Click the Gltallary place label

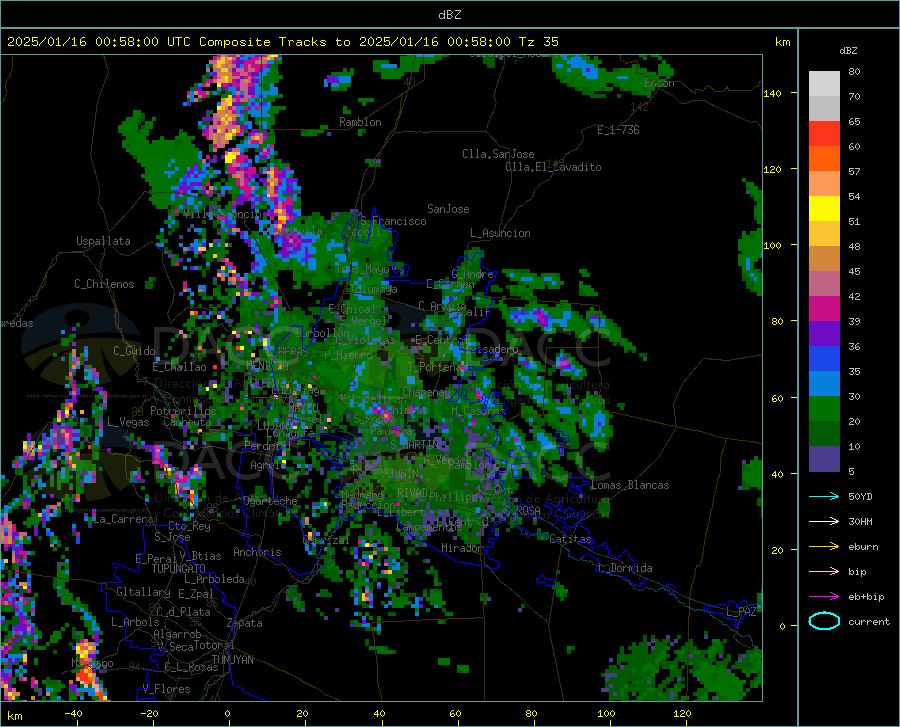[x=143, y=592]
